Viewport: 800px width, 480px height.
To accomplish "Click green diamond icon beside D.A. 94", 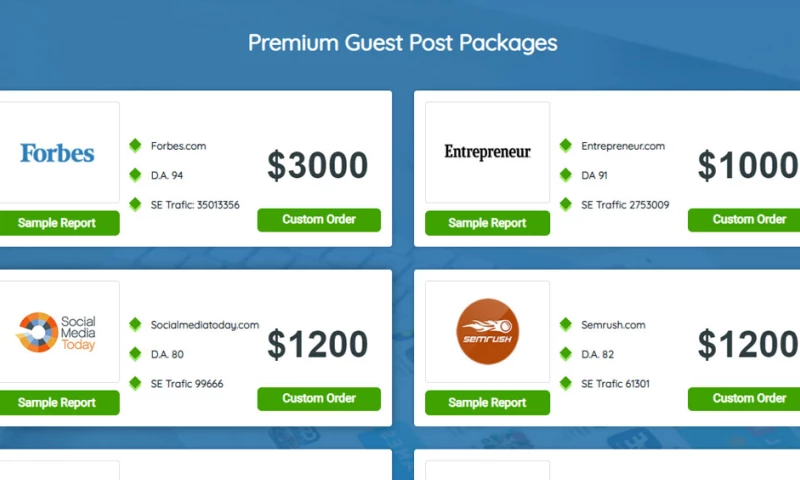I will (135, 175).
